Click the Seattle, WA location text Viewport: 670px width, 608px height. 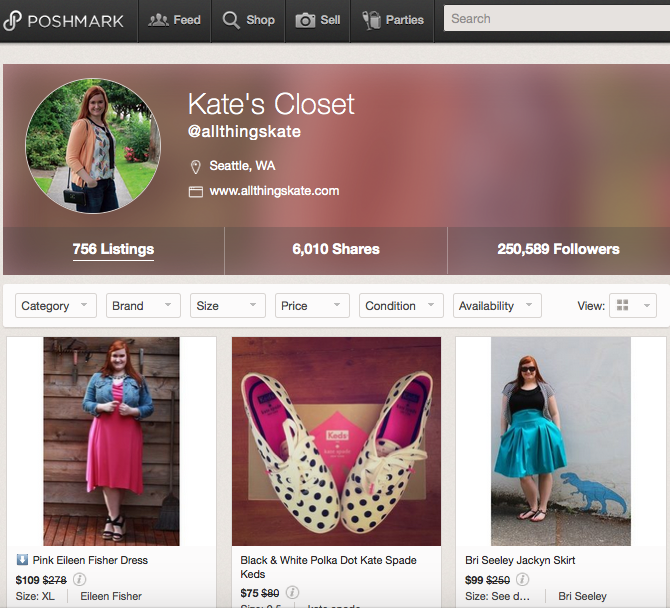(242, 166)
